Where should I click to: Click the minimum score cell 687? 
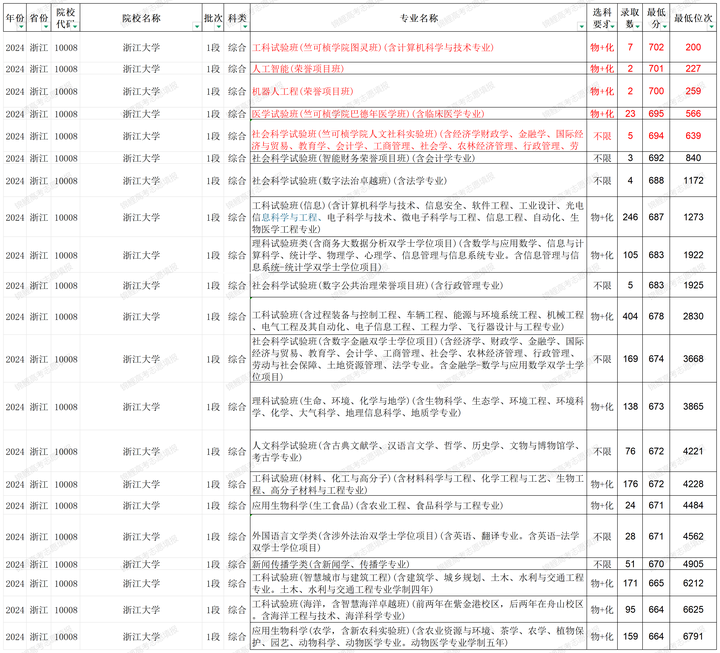click(656, 217)
